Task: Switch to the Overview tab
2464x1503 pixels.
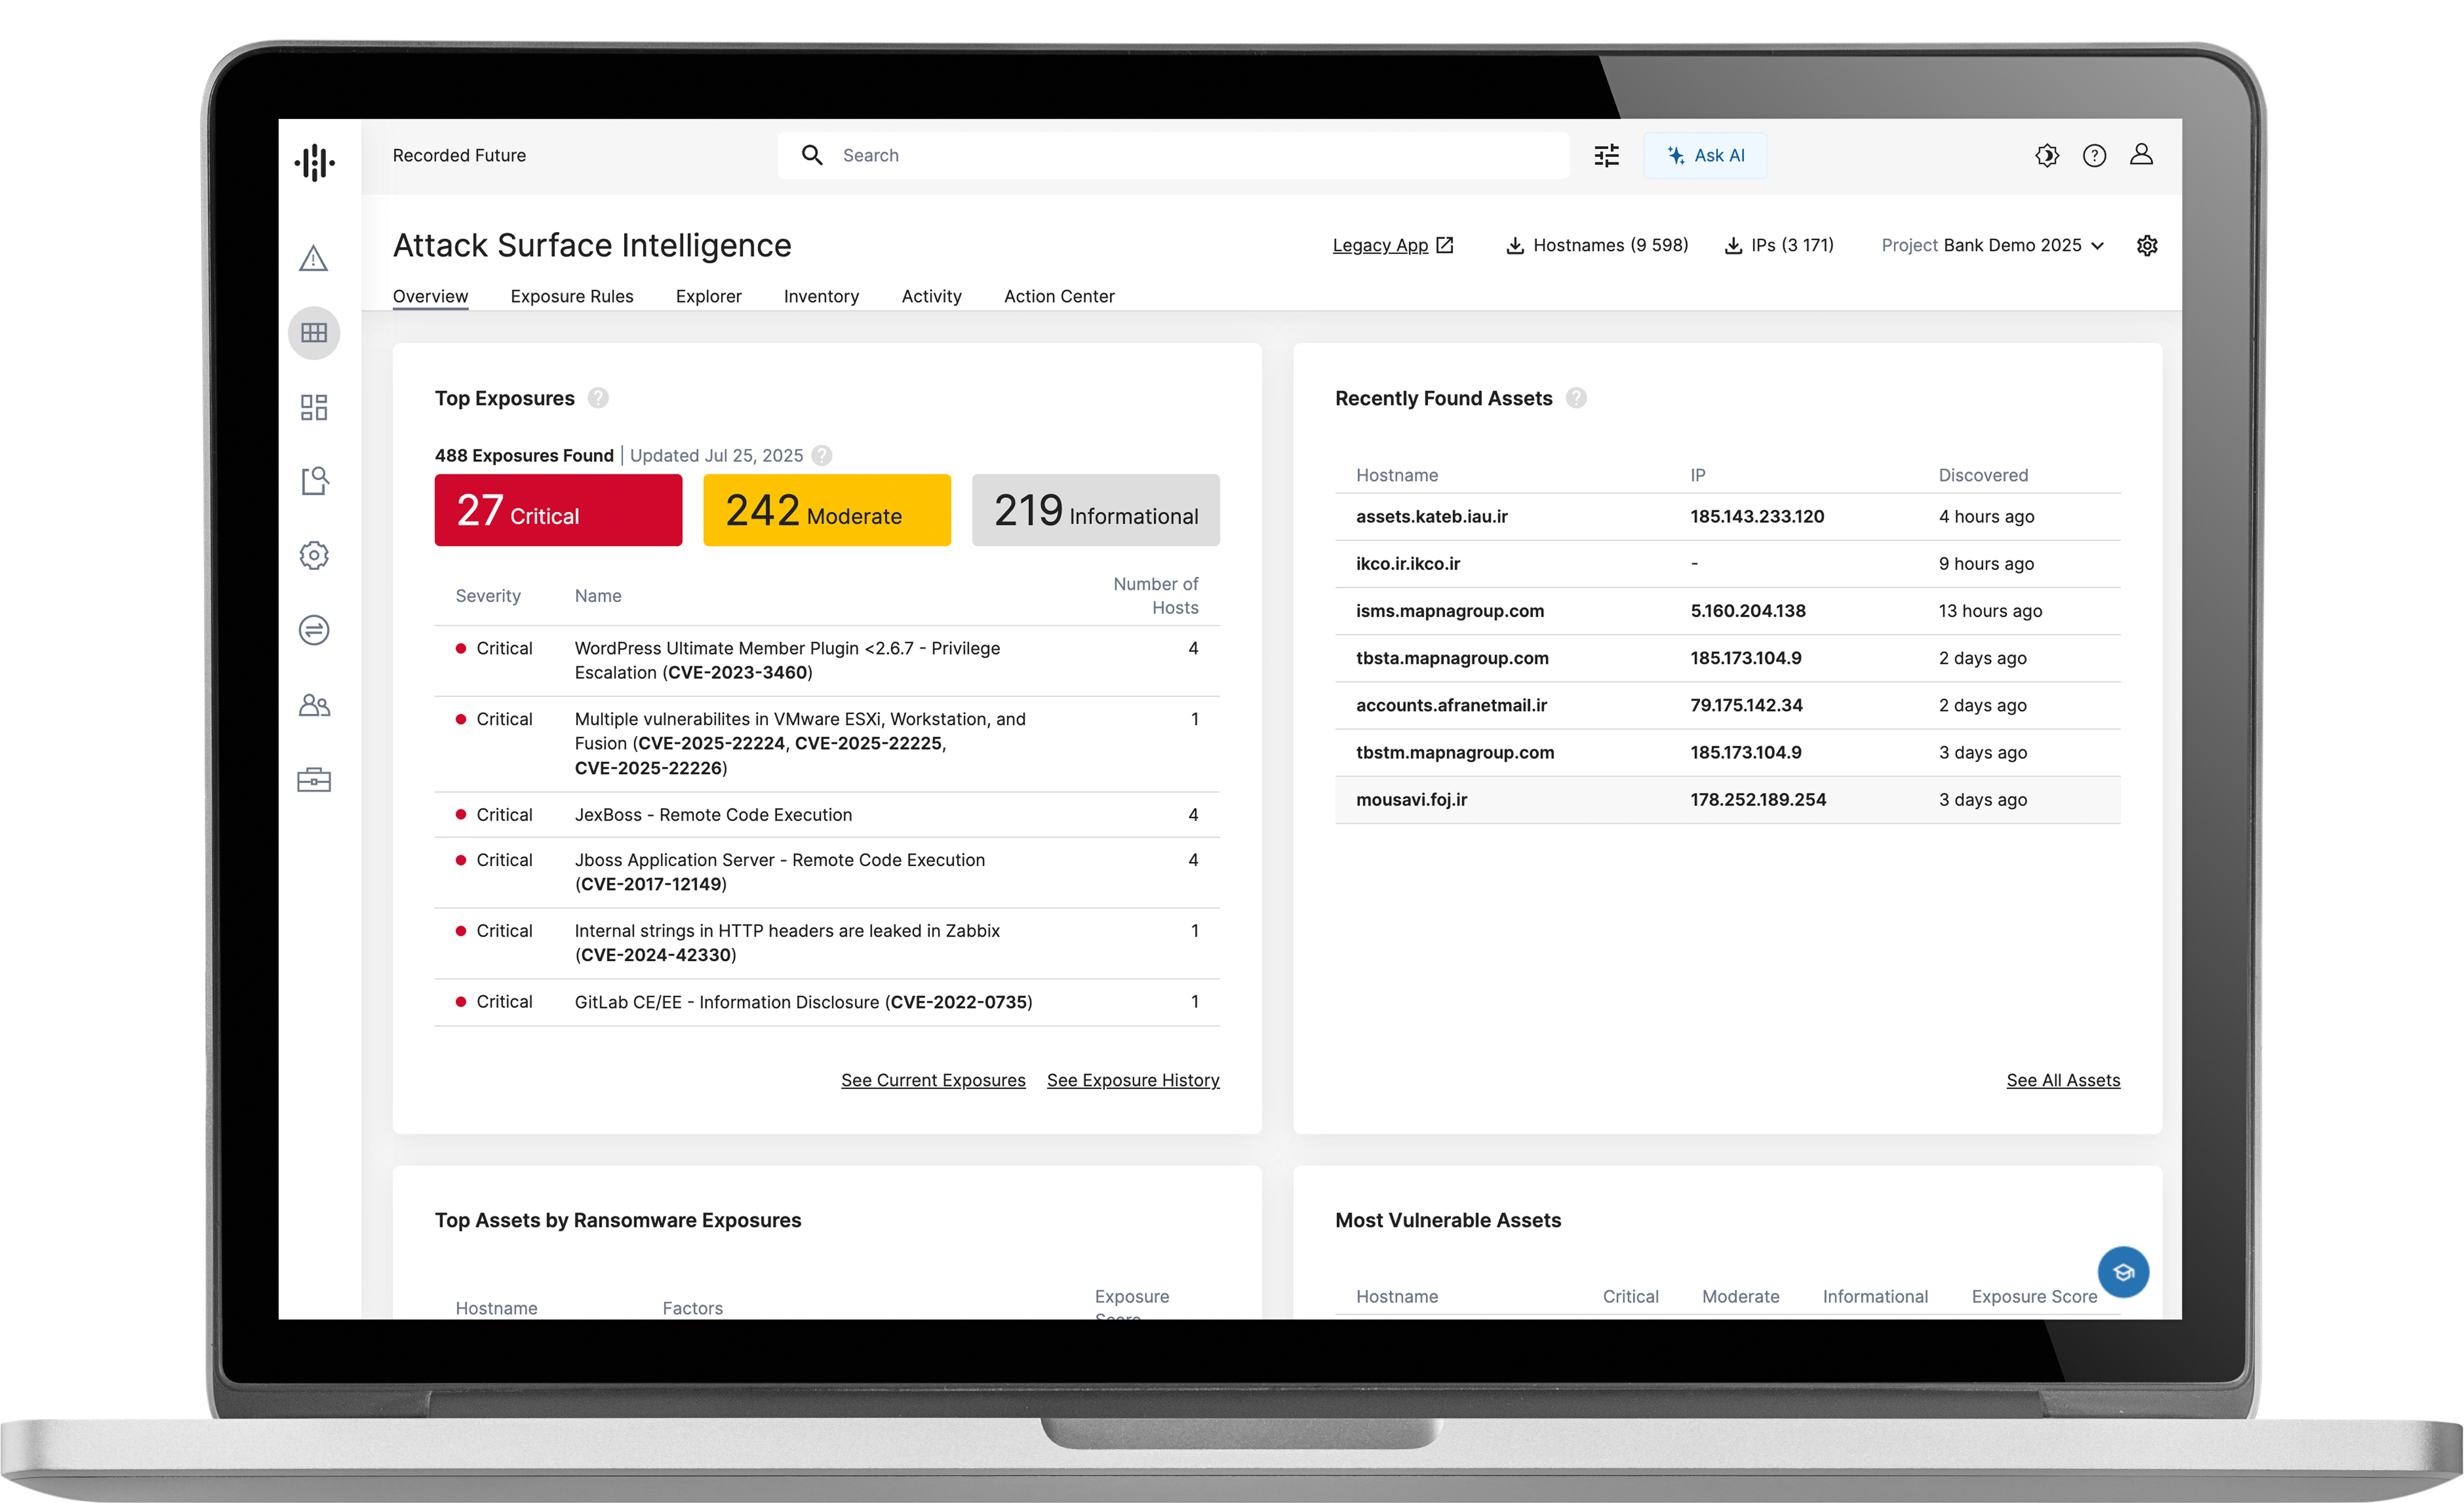Action: (x=430, y=296)
